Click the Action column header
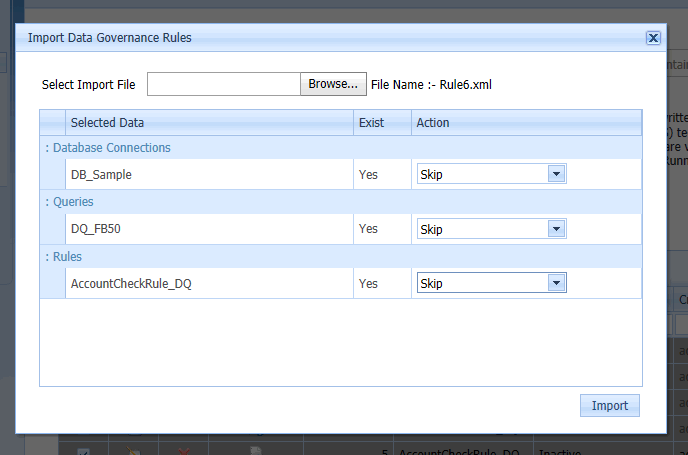 pyautogui.click(x=527, y=122)
